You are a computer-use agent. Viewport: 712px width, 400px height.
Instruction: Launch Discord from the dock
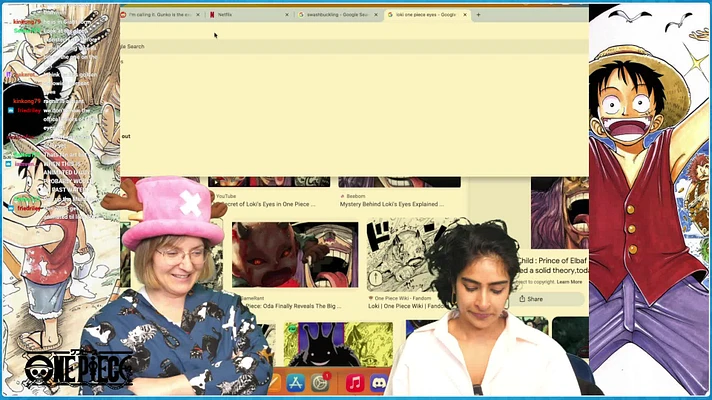pos(378,383)
